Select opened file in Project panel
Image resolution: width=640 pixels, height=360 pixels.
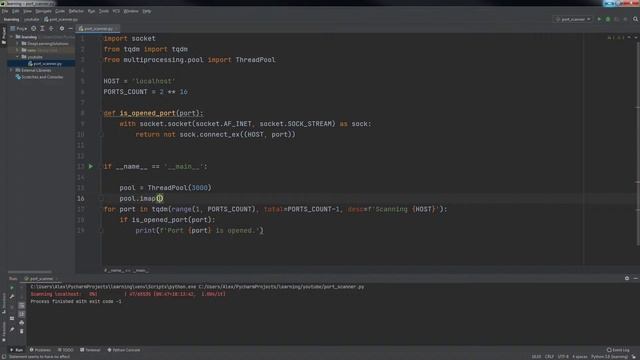point(33,29)
